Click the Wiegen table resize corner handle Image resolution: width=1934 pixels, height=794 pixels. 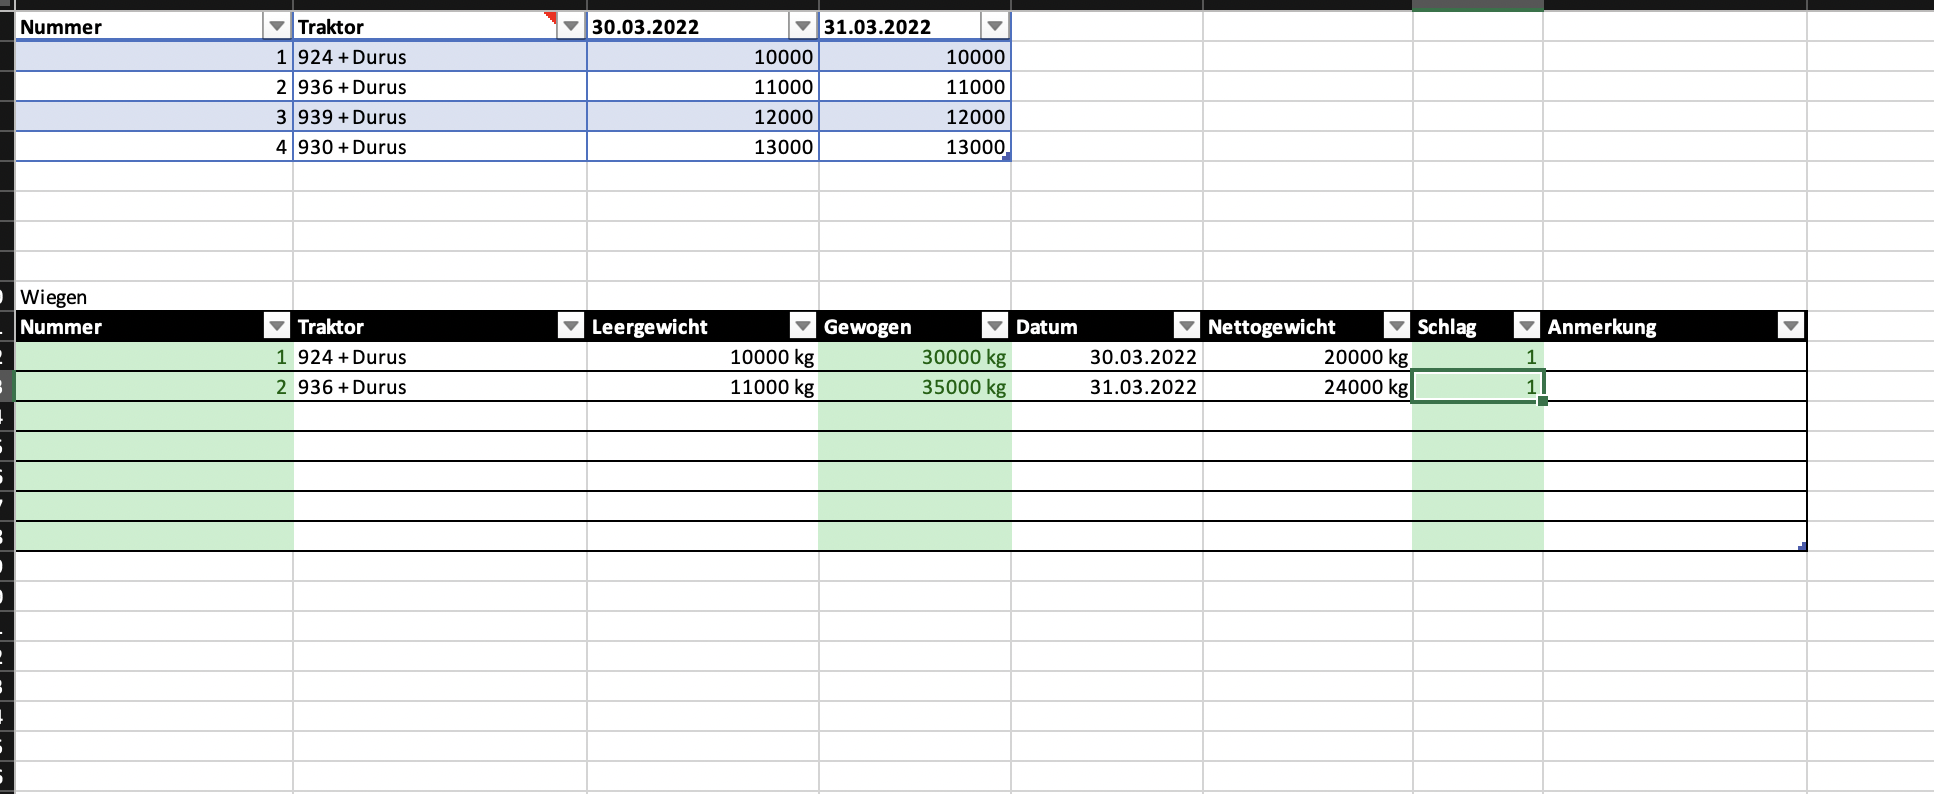[1803, 547]
